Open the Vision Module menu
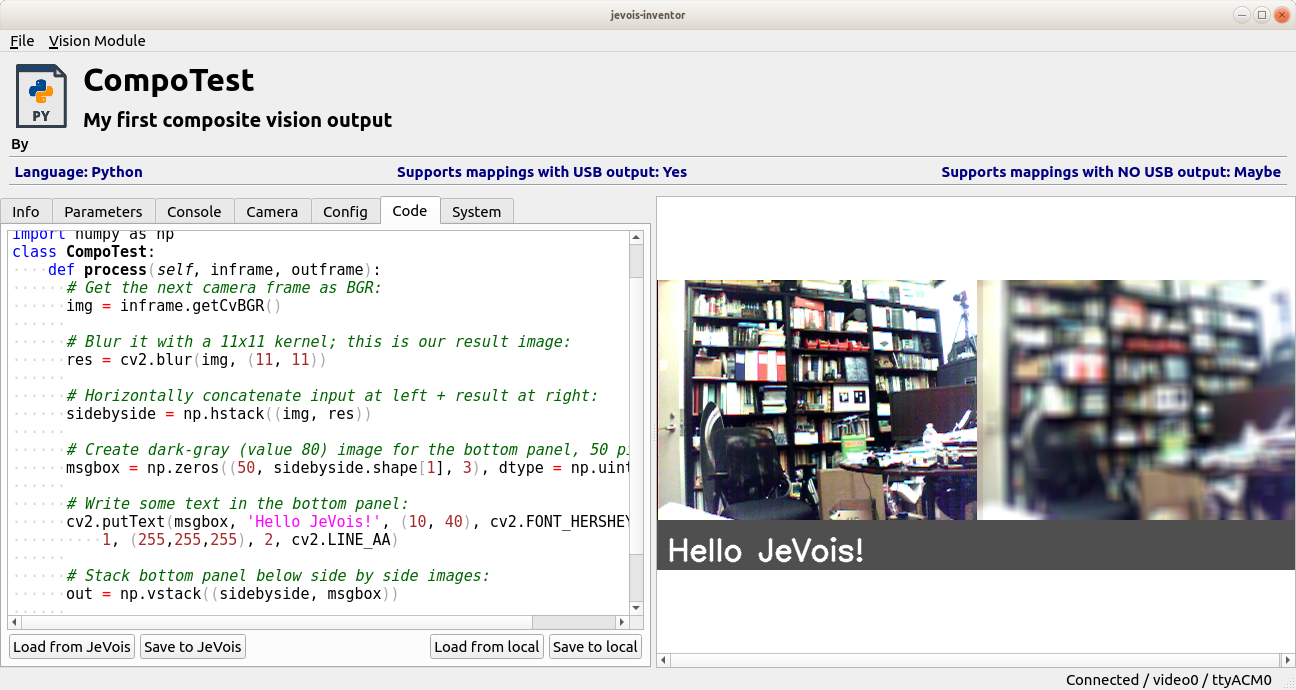 click(x=97, y=41)
